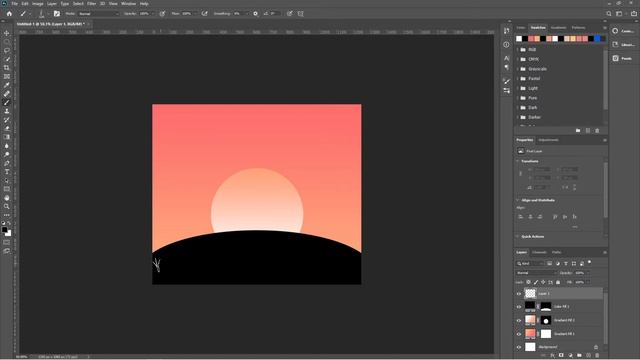Open brush Mode dropdown in options bar
Image resolution: width=640 pixels, height=360 pixels.
98,13
